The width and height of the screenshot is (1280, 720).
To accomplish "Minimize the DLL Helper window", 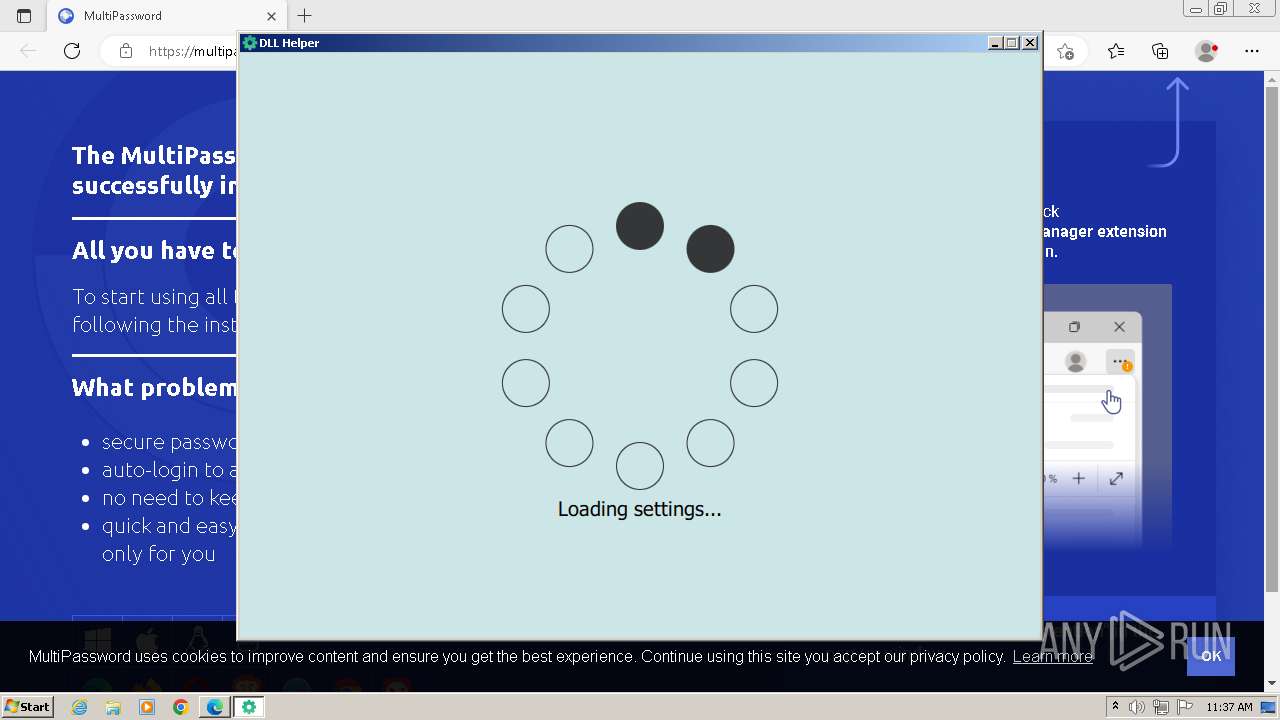I will [x=995, y=43].
